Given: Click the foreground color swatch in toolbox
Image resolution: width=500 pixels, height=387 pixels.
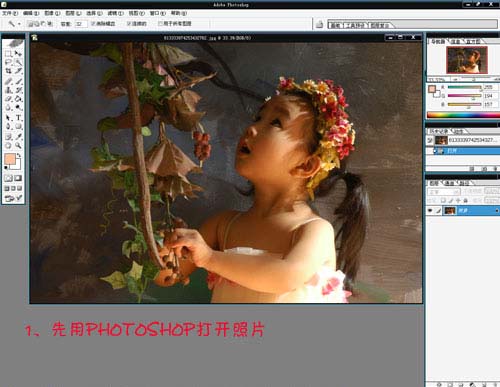Looking at the screenshot, I should click(x=10, y=159).
